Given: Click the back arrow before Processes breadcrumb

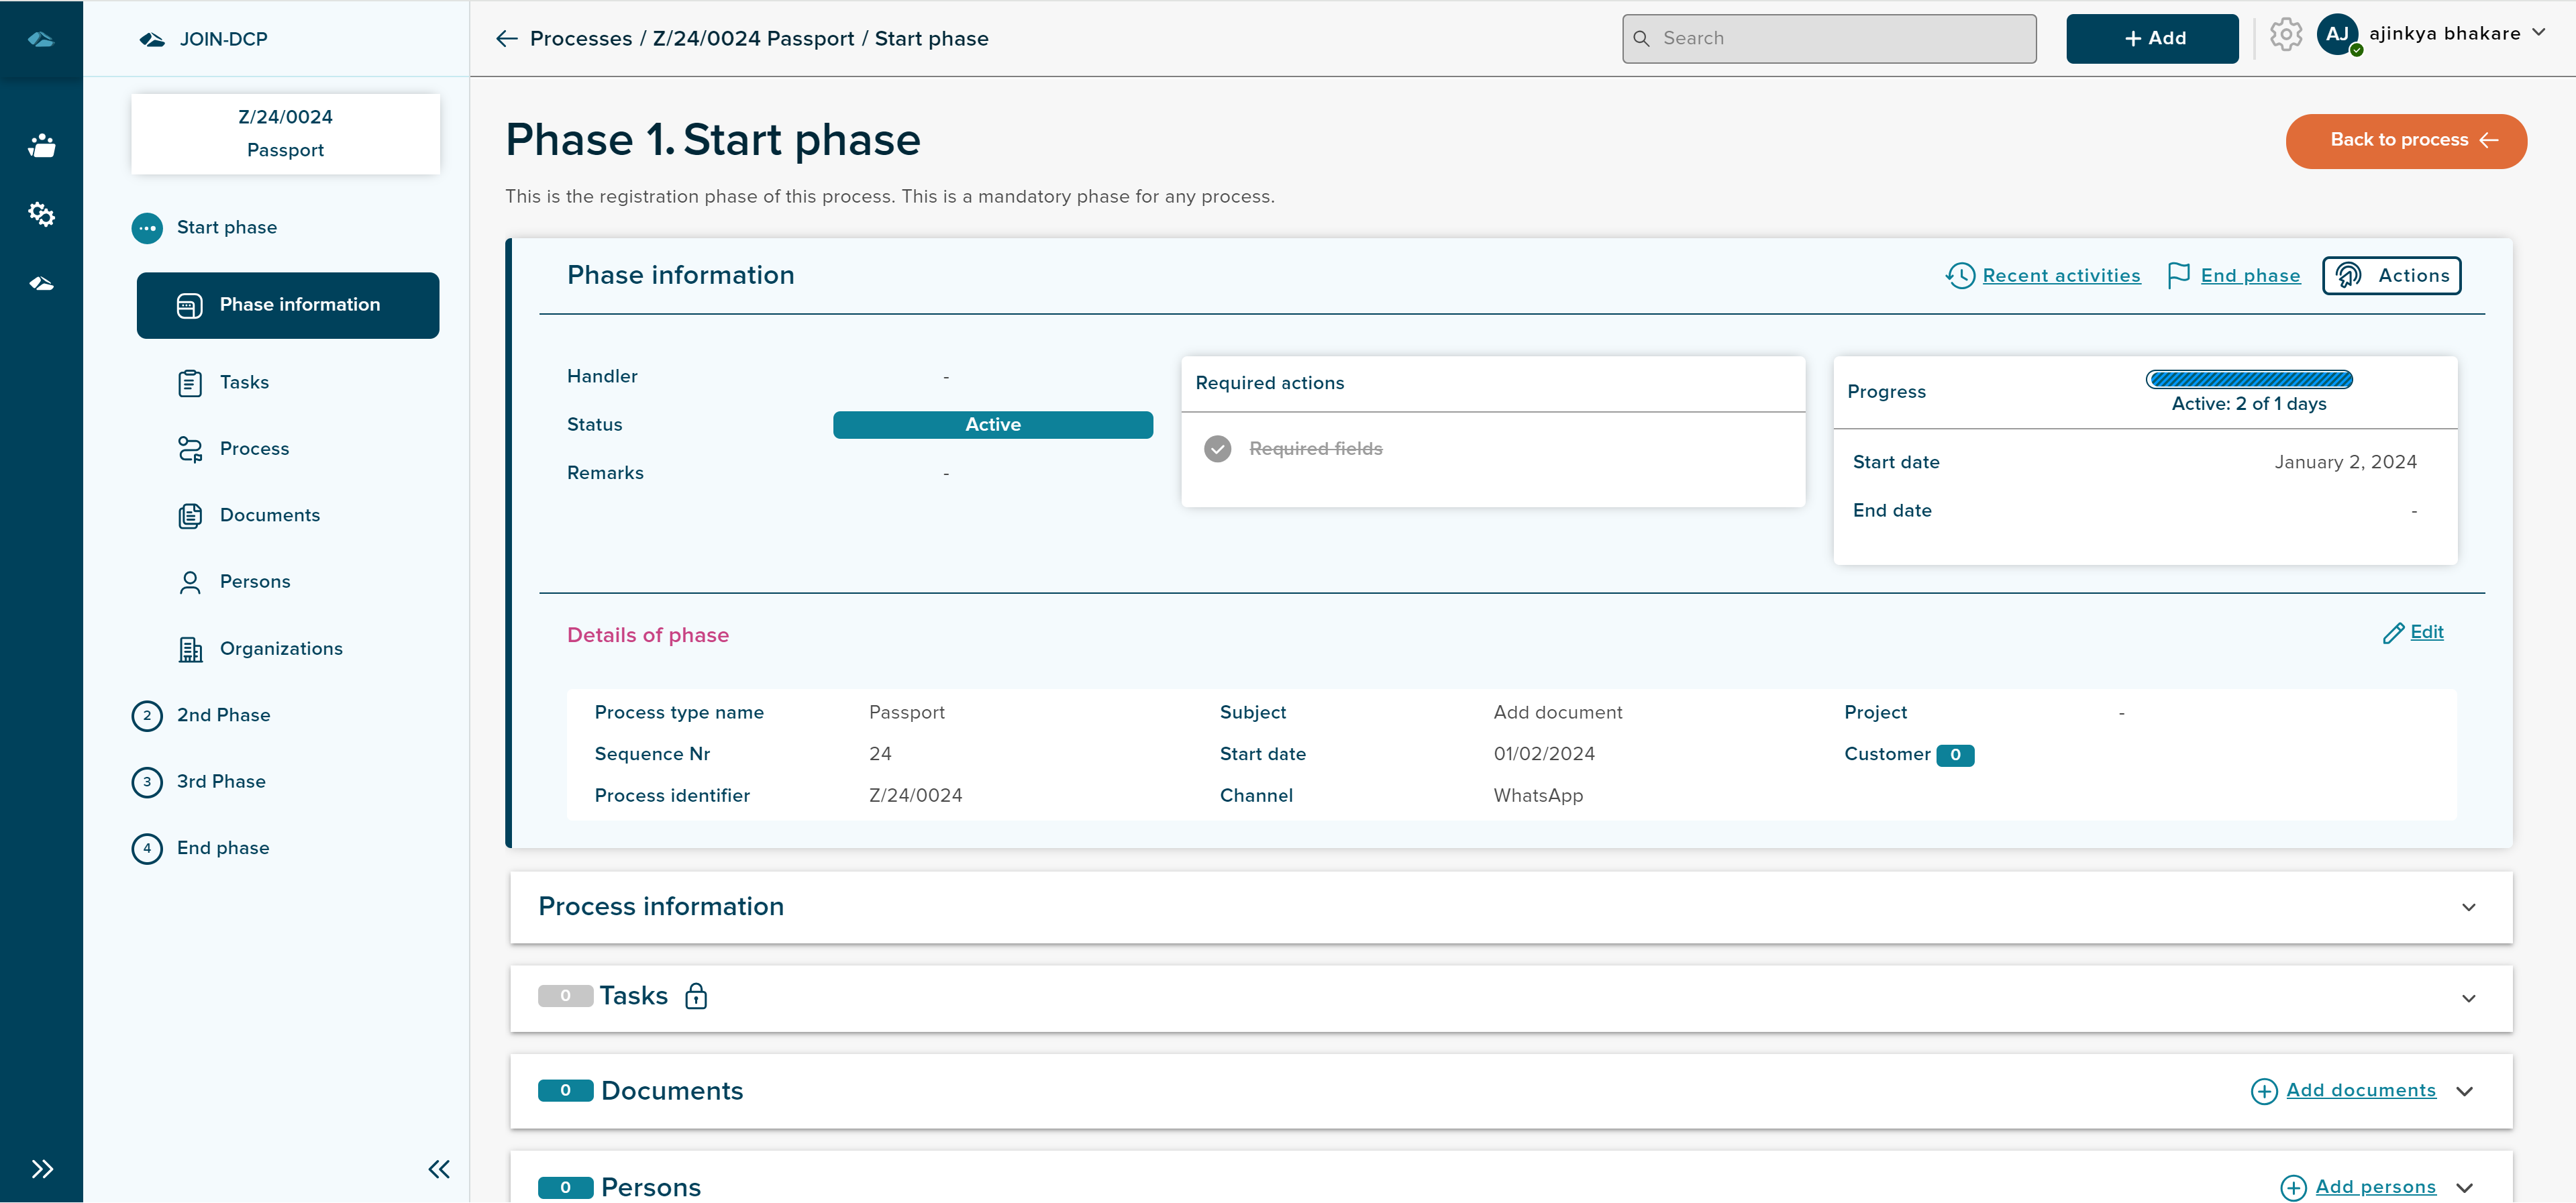Looking at the screenshot, I should pos(507,39).
